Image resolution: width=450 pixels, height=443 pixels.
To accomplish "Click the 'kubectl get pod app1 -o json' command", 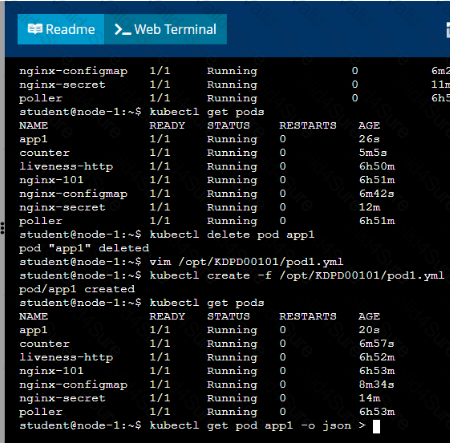I will 250,426.
